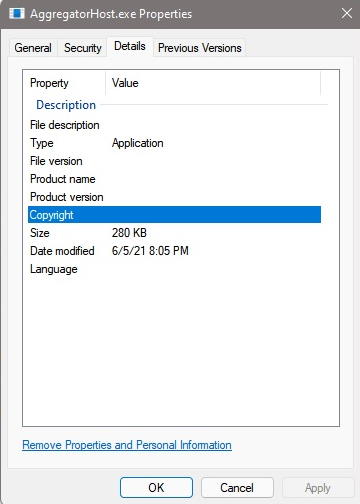Select the Date modified row
Viewport: 360px width, 504px height.
click(x=174, y=251)
